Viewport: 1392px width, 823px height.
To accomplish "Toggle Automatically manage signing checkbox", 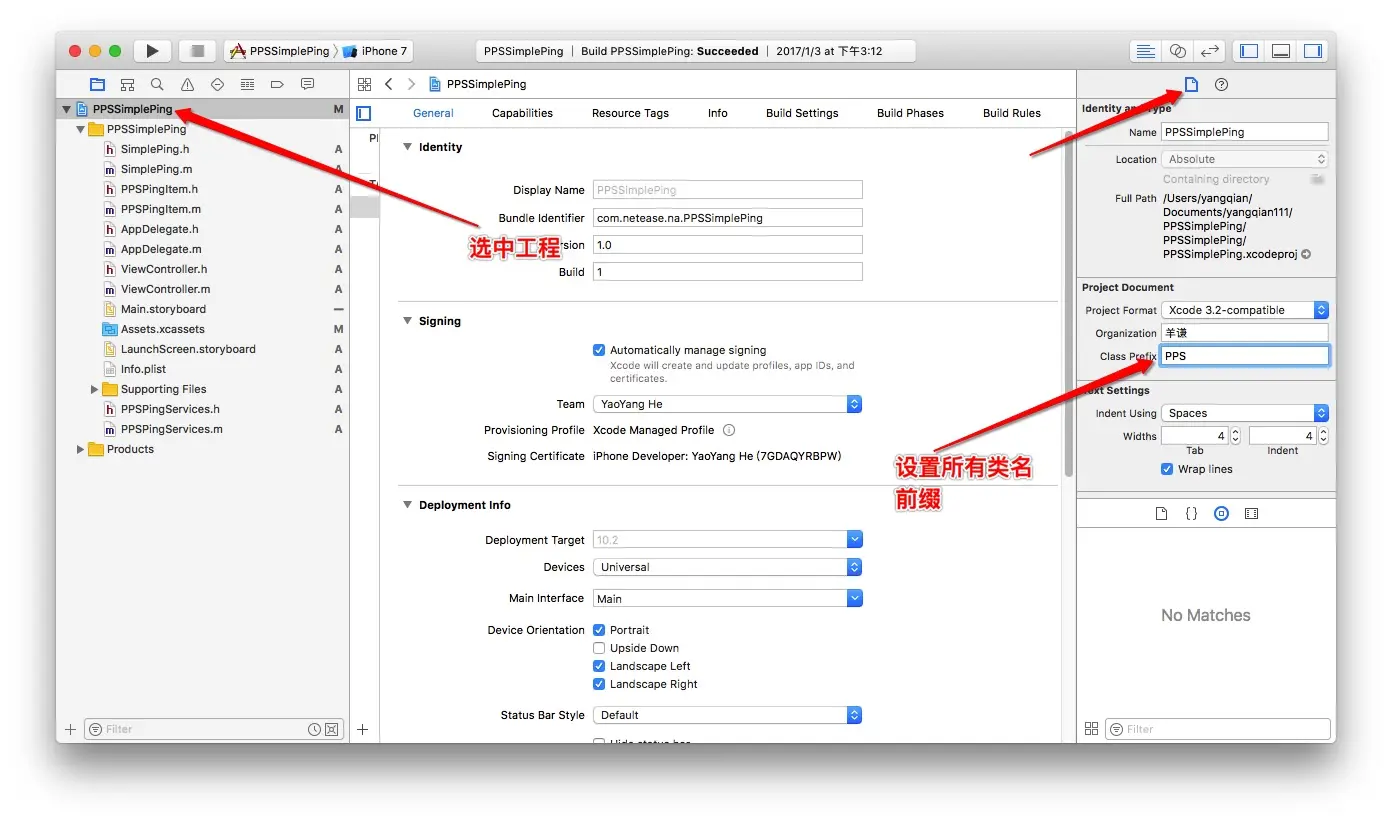I will (x=599, y=350).
